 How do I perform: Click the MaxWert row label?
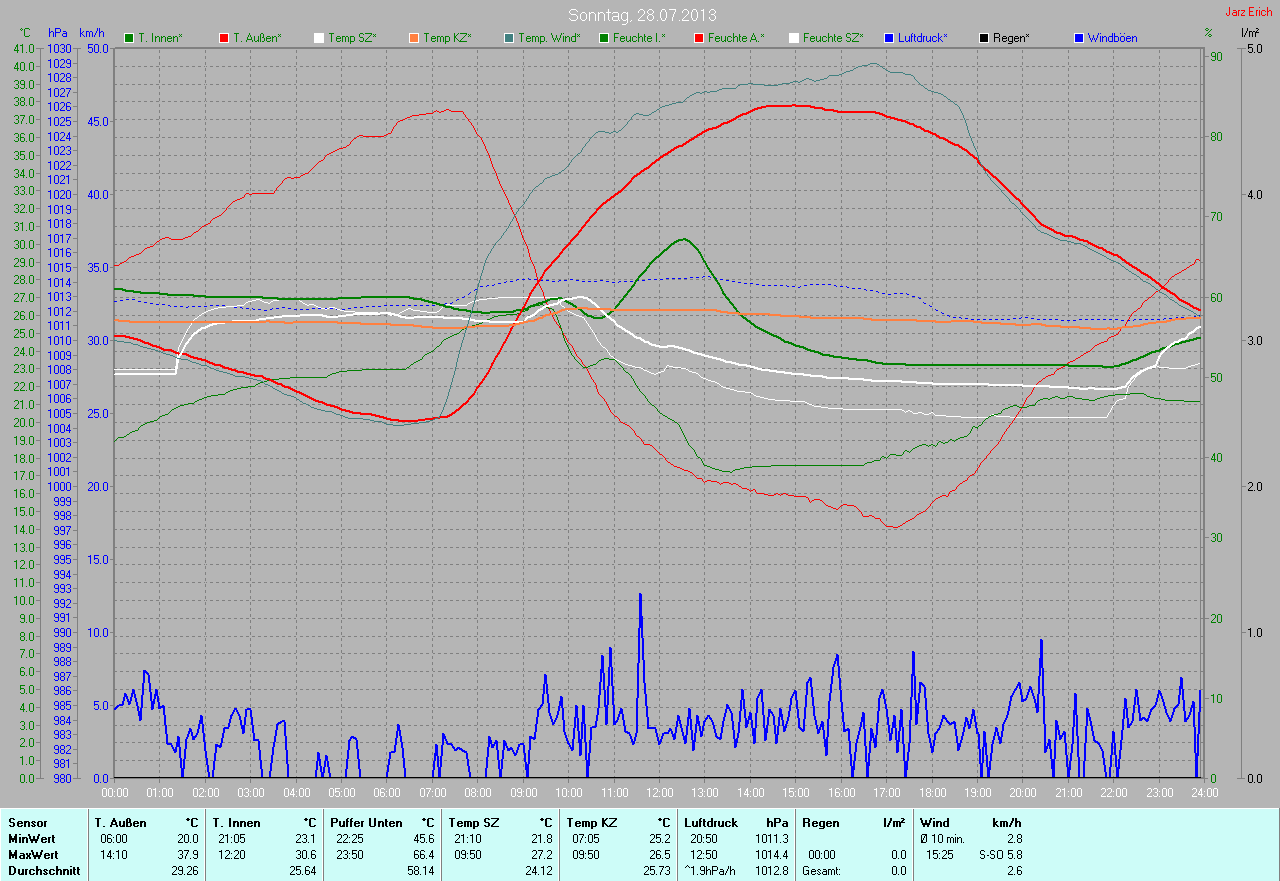click(33, 855)
